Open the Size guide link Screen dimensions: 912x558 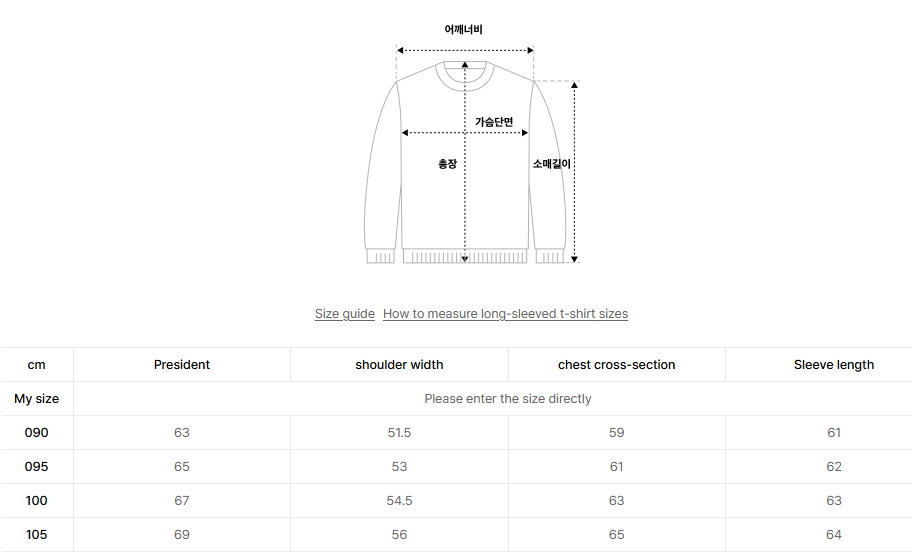click(x=345, y=314)
